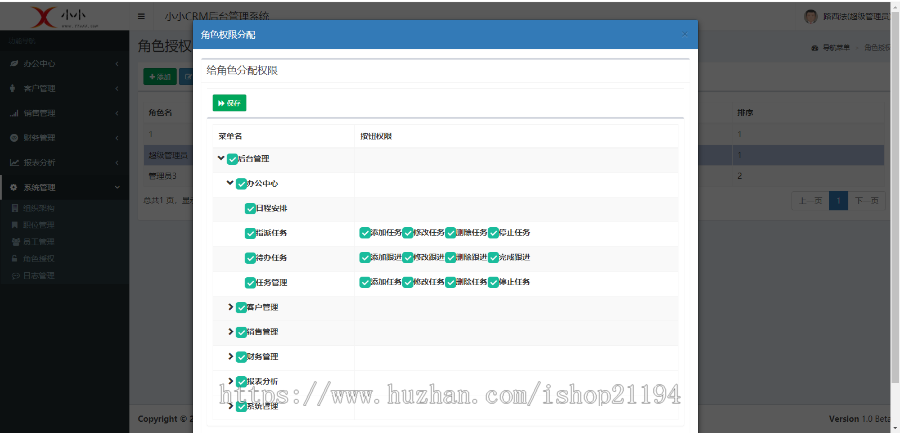Uncheck 修改任务 in the 指派任务 row
Viewport: 900px width, 433px height.
point(408,233)
